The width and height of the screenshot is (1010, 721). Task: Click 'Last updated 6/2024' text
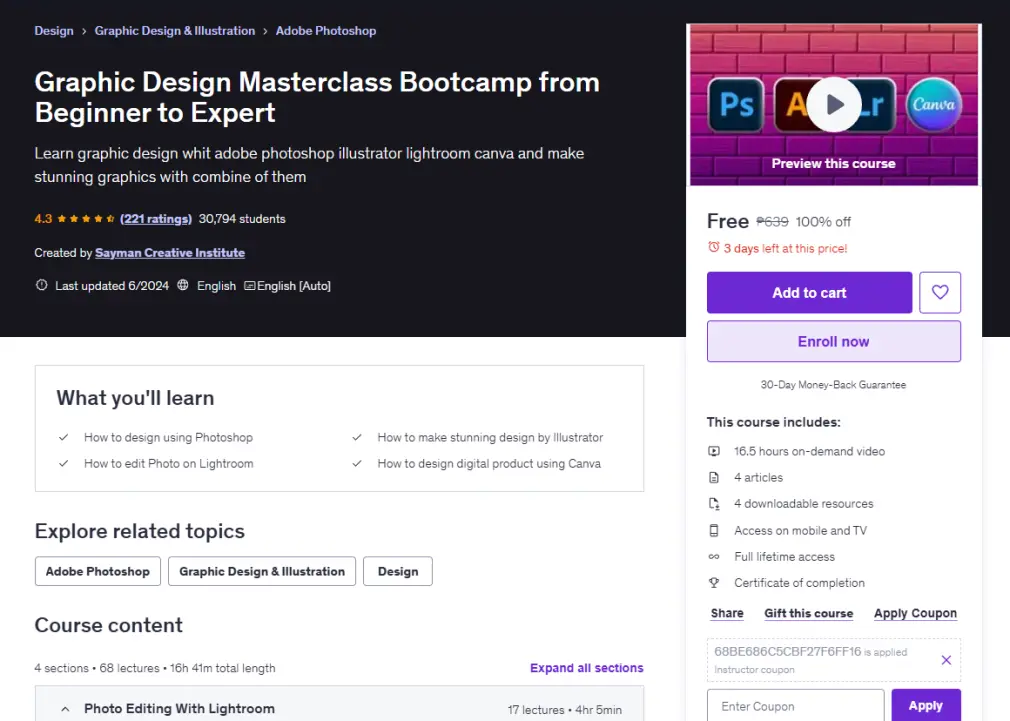tap(112, 285)
